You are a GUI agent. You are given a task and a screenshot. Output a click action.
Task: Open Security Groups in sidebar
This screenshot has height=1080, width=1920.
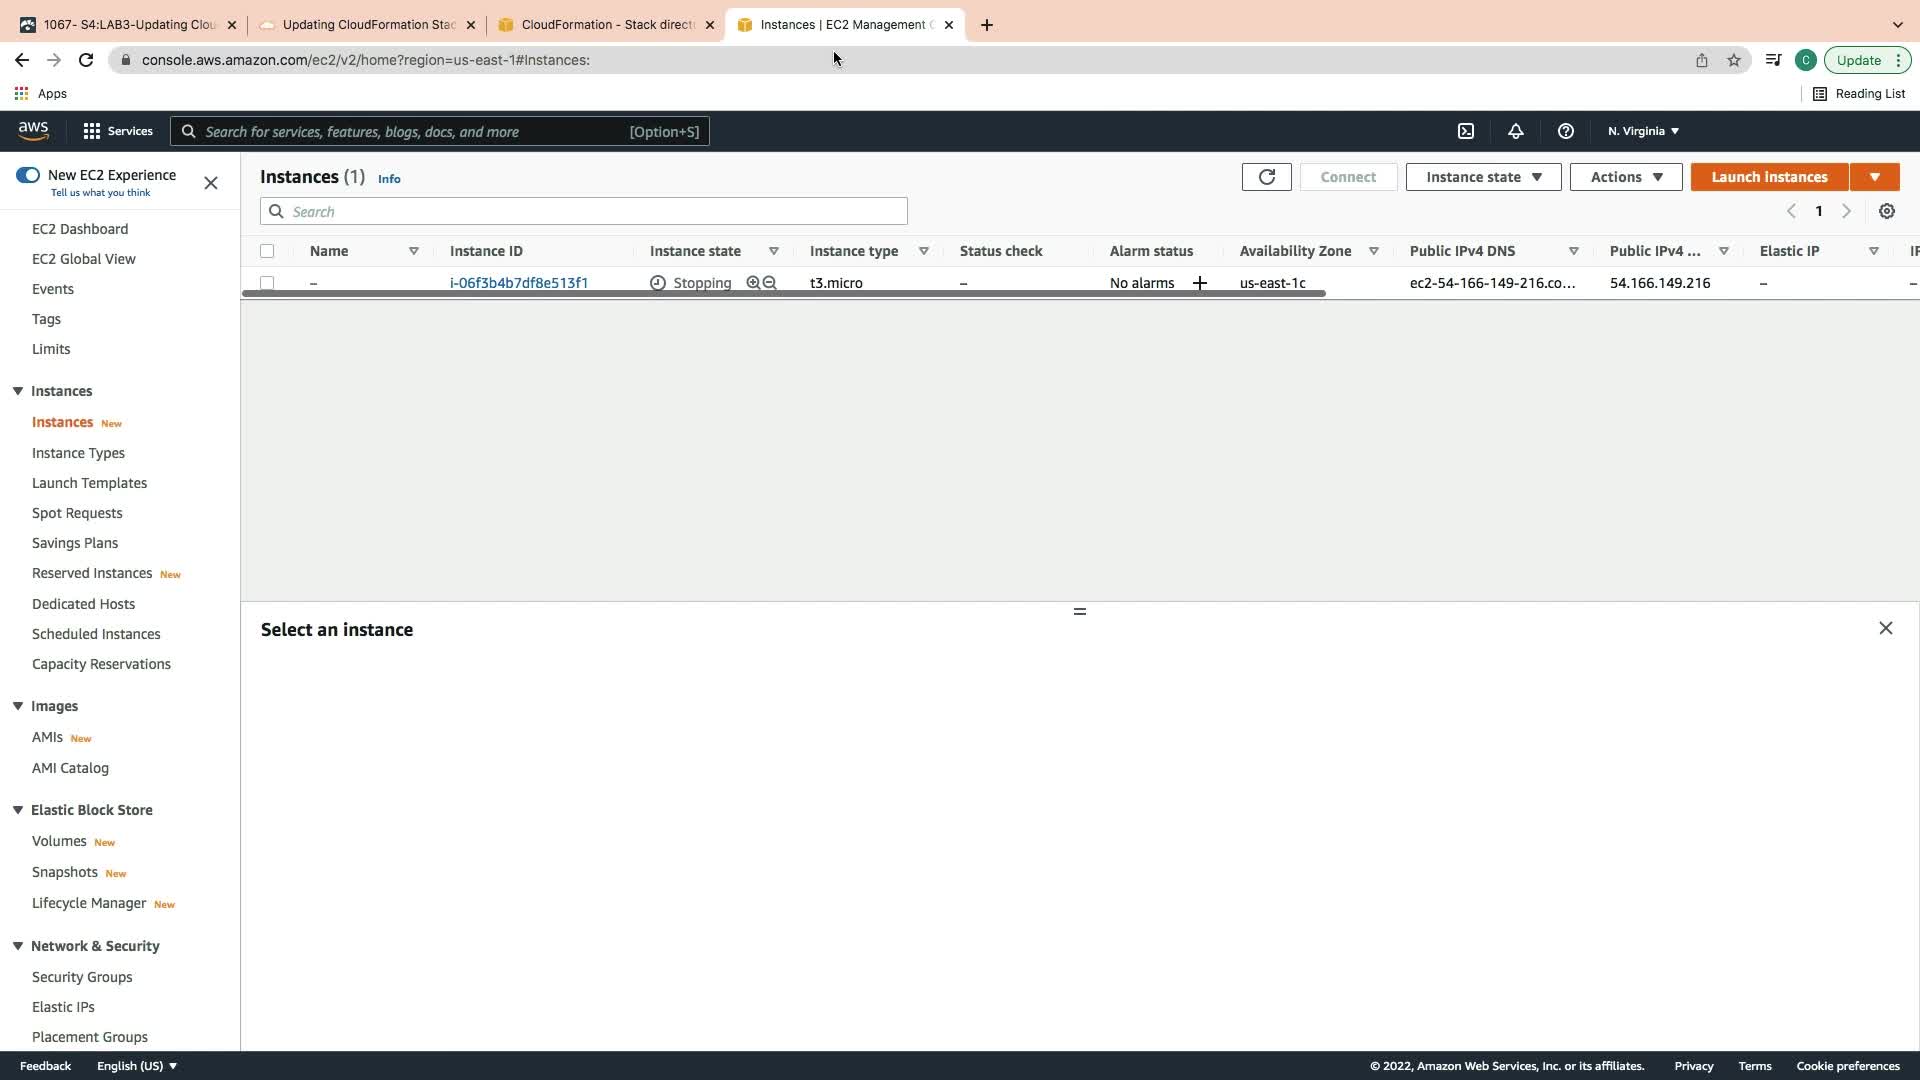(x=82, y=977)
